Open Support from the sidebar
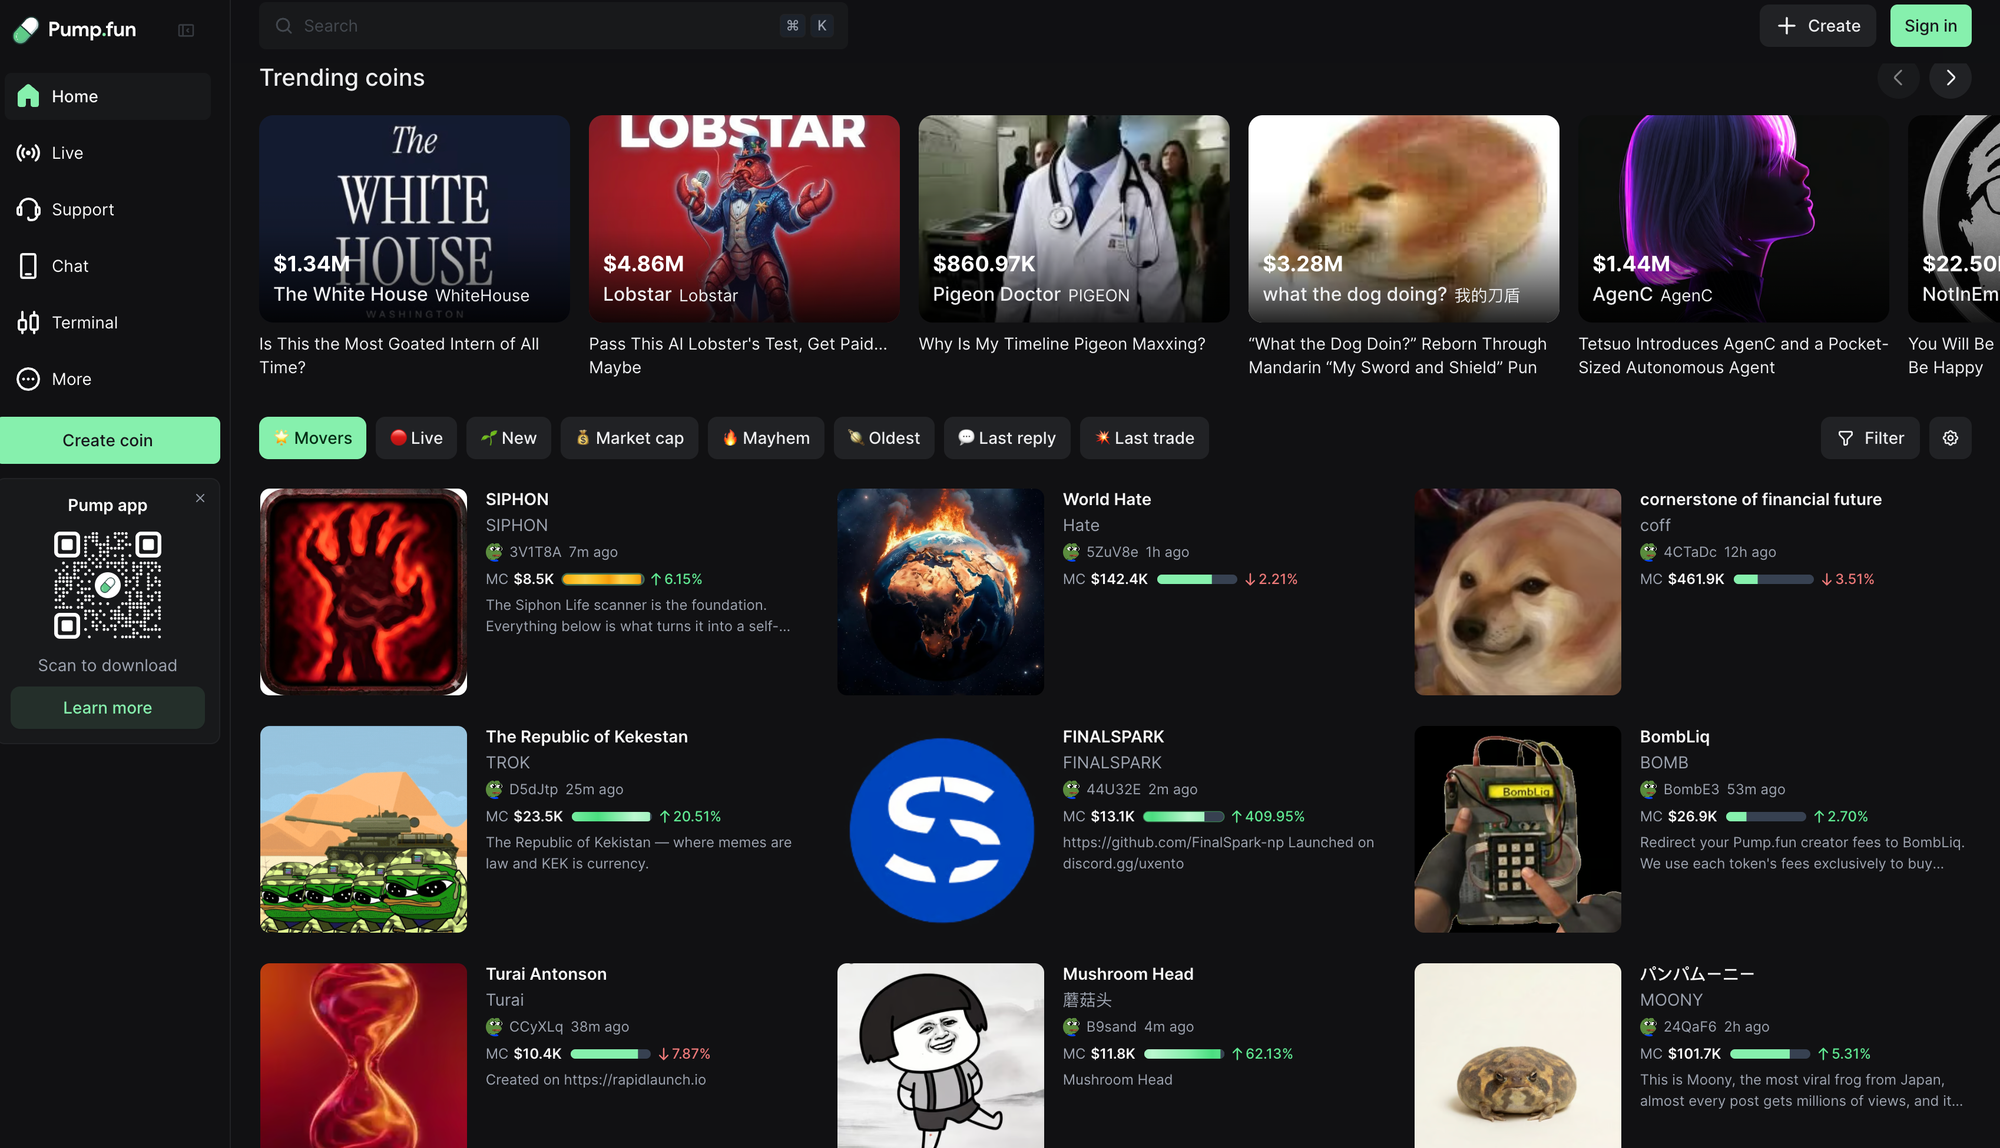Image resolution: width=2000 pixels, height=1148 pixels. [82, 210]
